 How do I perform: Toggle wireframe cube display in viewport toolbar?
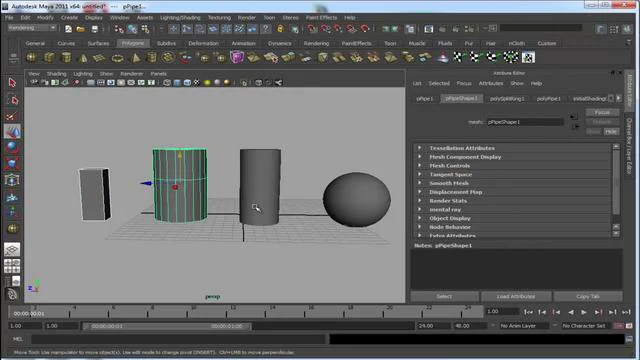(167, 82)
